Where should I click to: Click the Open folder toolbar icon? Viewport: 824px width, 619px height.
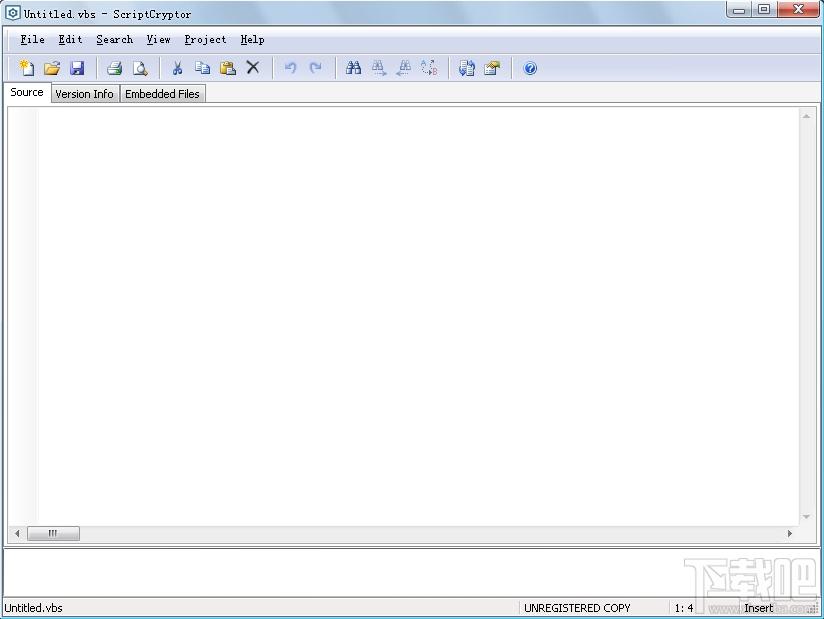click(52, 68)
